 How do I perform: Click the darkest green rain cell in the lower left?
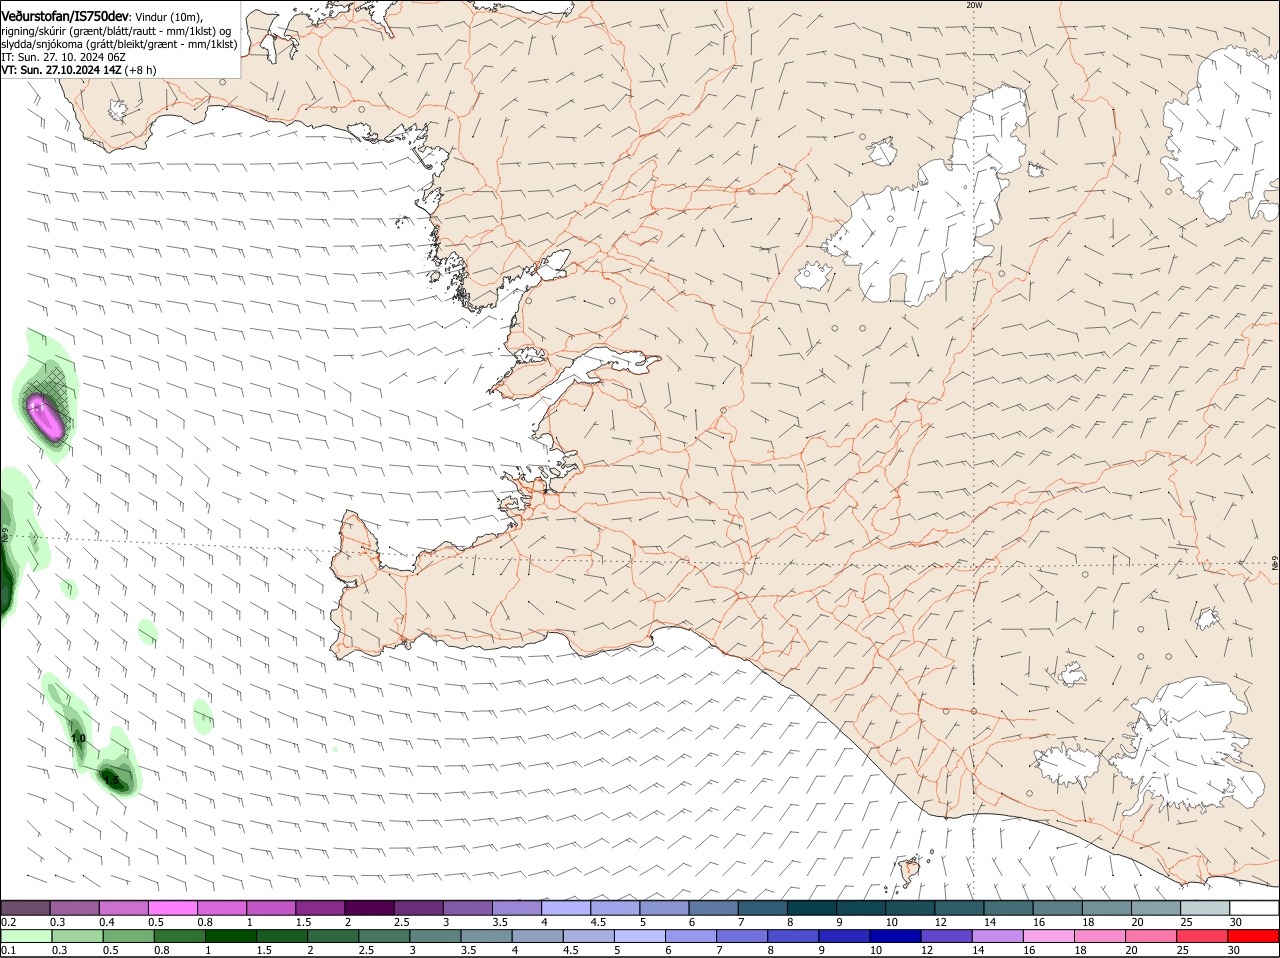point(114,778)
